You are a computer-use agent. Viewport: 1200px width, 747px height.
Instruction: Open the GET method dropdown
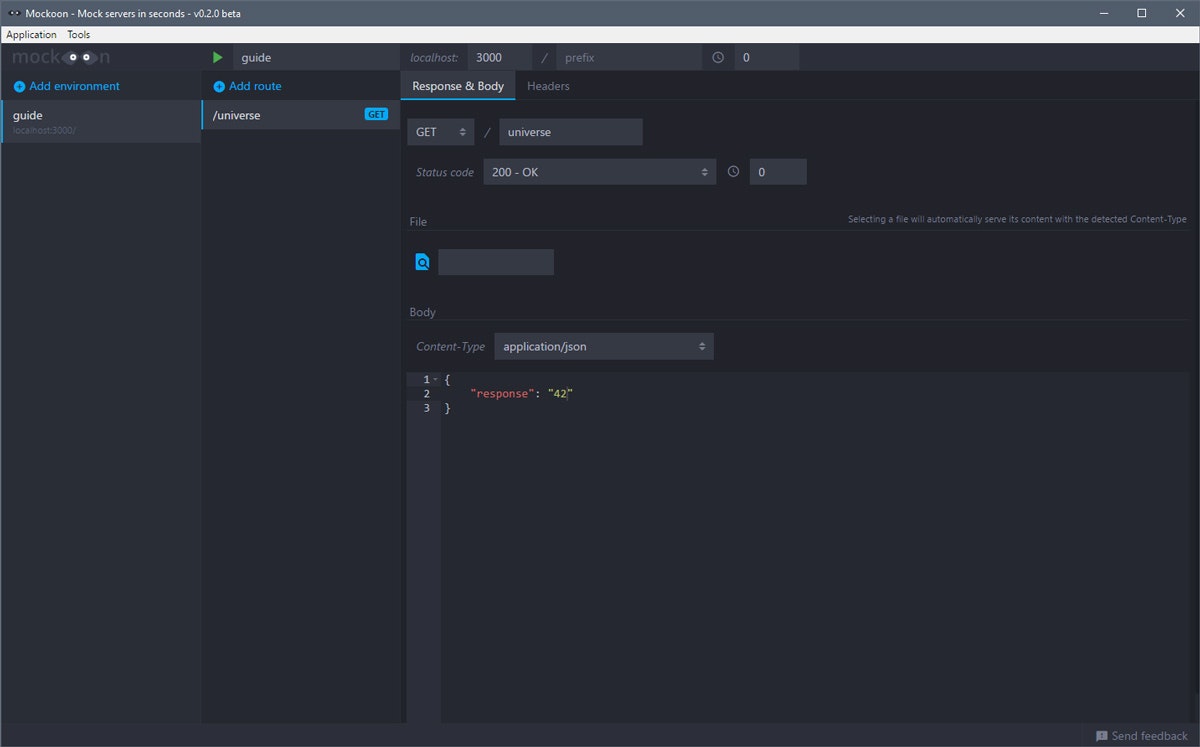(440, 132)
